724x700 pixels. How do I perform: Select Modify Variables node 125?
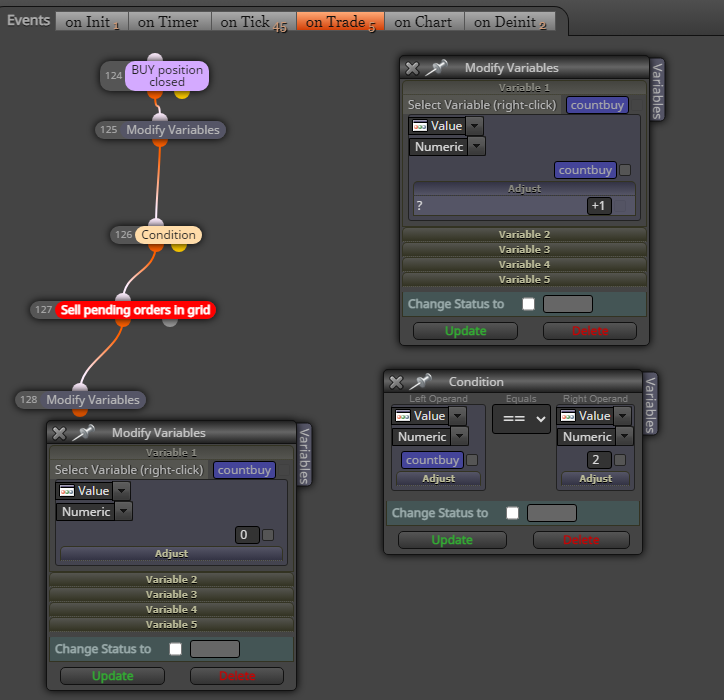coord(173,130)
